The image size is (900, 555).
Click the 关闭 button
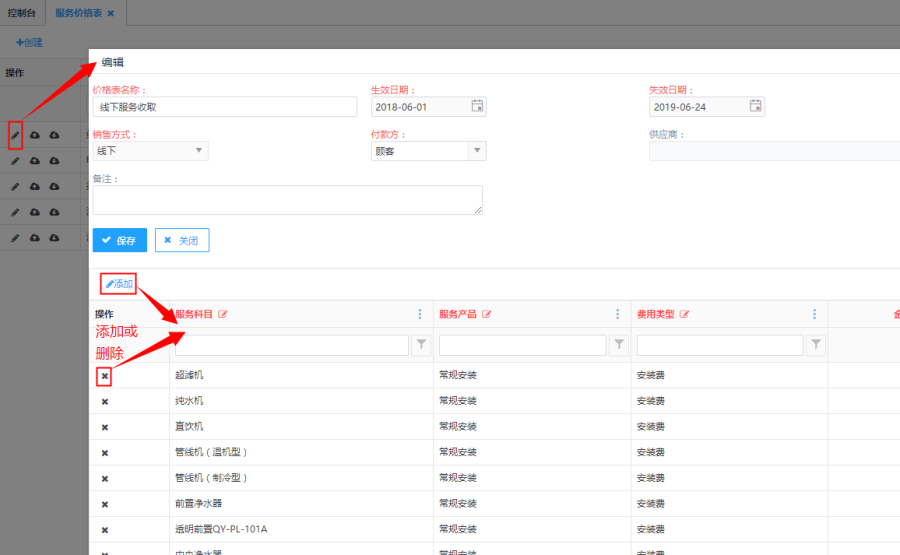[181, 240]
